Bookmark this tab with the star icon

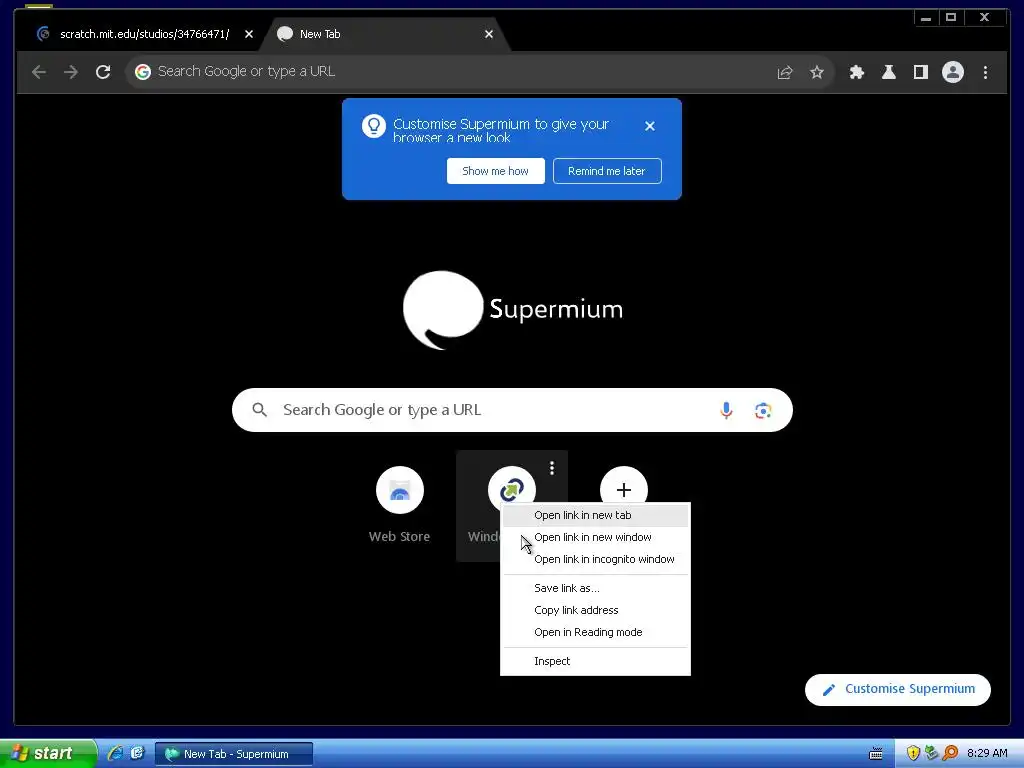point(817,72)
